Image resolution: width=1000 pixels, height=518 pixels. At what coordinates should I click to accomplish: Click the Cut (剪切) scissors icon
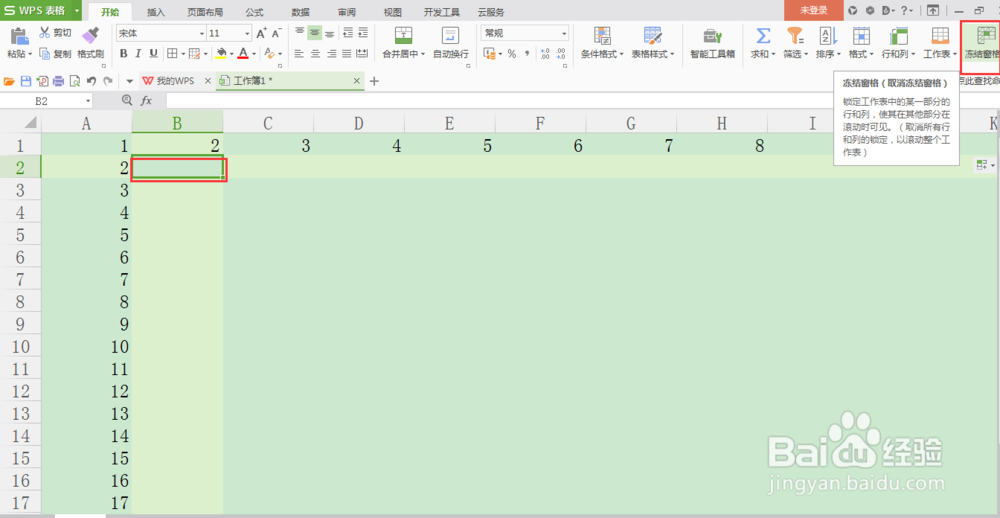45,33
